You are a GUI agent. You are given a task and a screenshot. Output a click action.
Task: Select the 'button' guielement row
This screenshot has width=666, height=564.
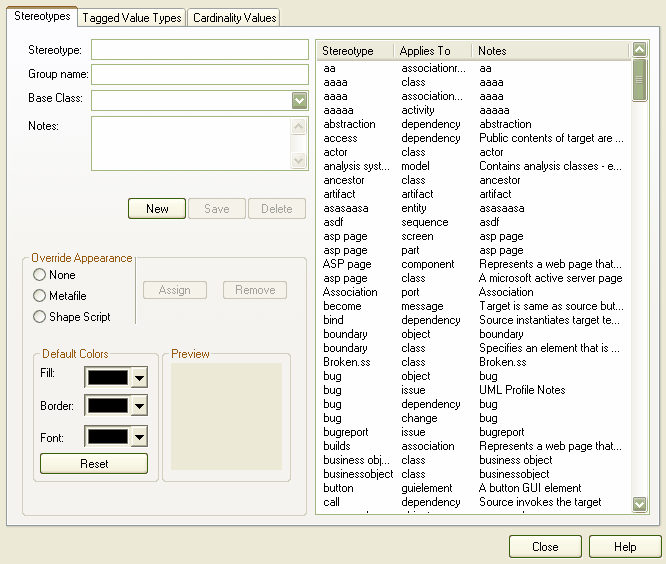coord(474,488)
